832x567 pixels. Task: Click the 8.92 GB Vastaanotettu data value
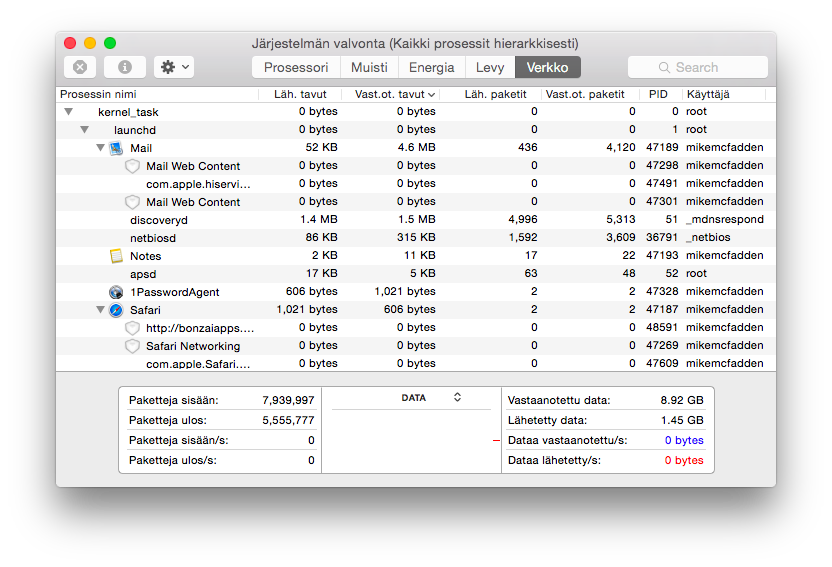click(x=682, y=400)
